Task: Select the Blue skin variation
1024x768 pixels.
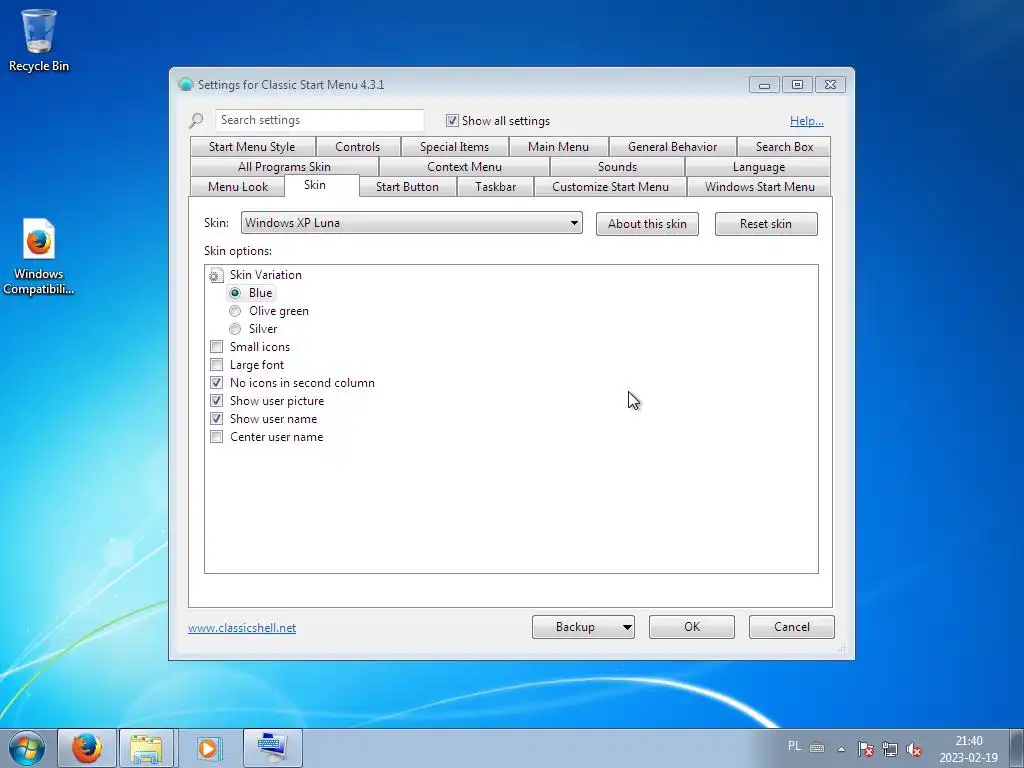Action: [x=235, y=293]
